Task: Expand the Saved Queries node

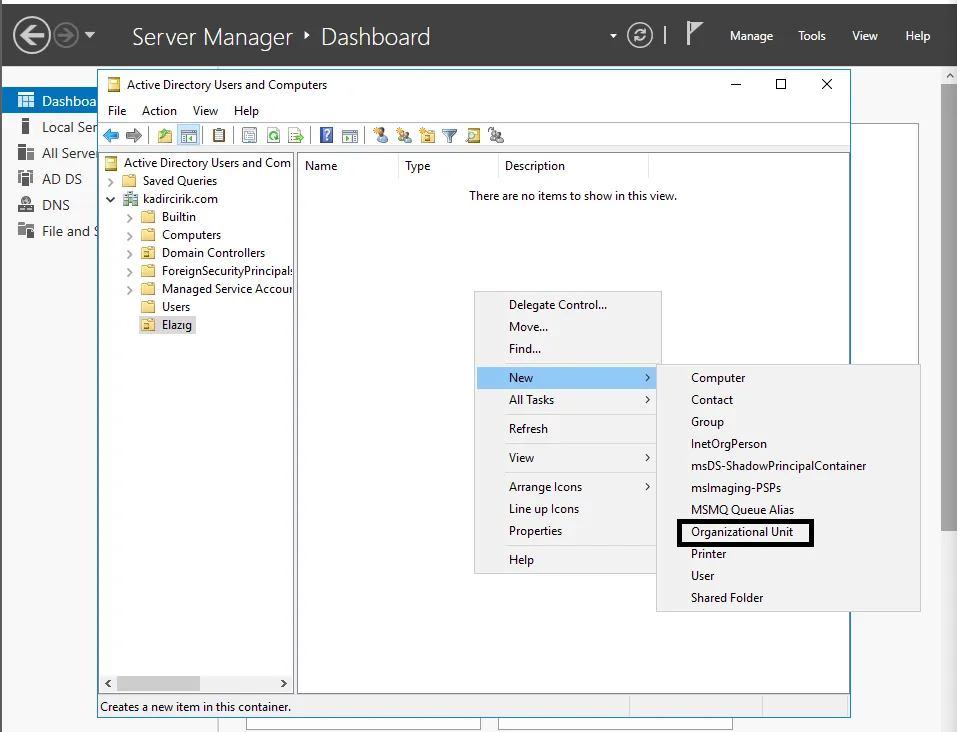Action: (x=110, y=181)
